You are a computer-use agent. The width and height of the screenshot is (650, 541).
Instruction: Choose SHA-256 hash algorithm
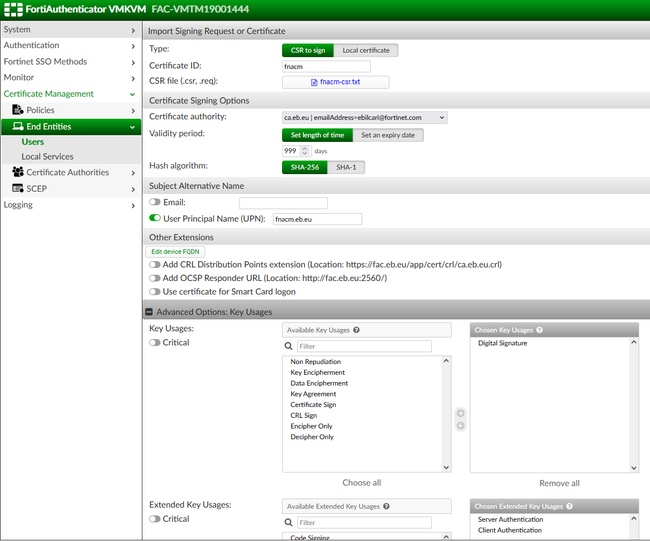pos(305,167)
